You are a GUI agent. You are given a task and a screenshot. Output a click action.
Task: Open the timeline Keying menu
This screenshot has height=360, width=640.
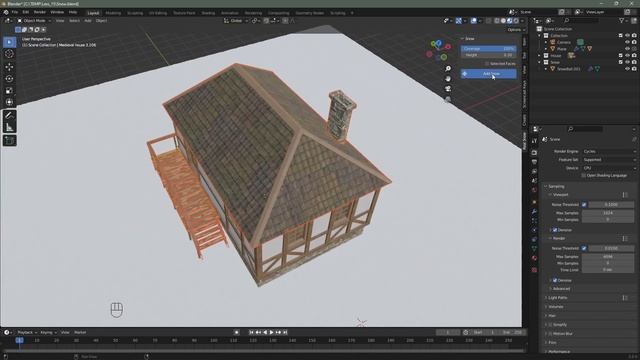48,332
